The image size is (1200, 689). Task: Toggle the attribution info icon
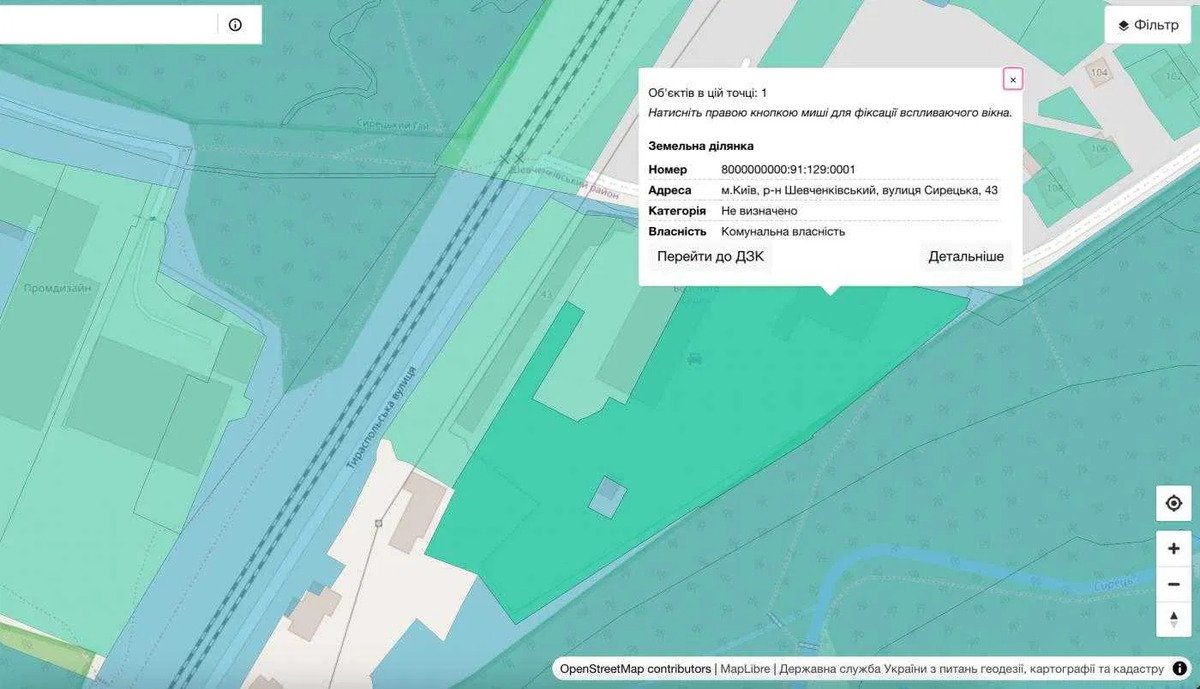pyautogui.click(x=1180, y=668)
